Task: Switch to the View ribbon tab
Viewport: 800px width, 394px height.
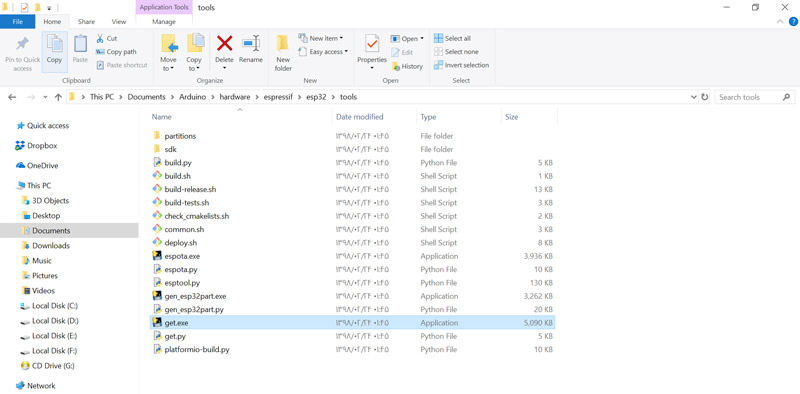Action: (119, 21)
